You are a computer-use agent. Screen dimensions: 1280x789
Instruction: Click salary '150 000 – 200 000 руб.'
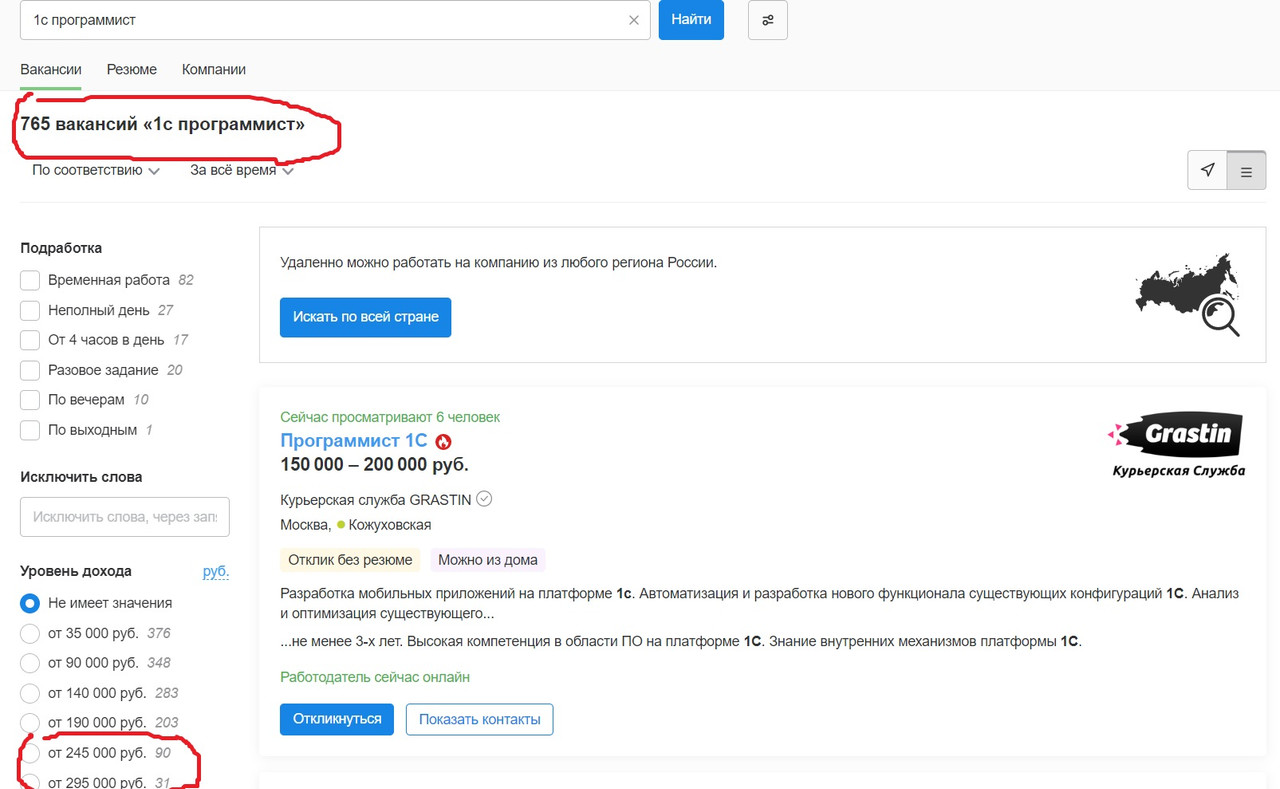[375, 464]
